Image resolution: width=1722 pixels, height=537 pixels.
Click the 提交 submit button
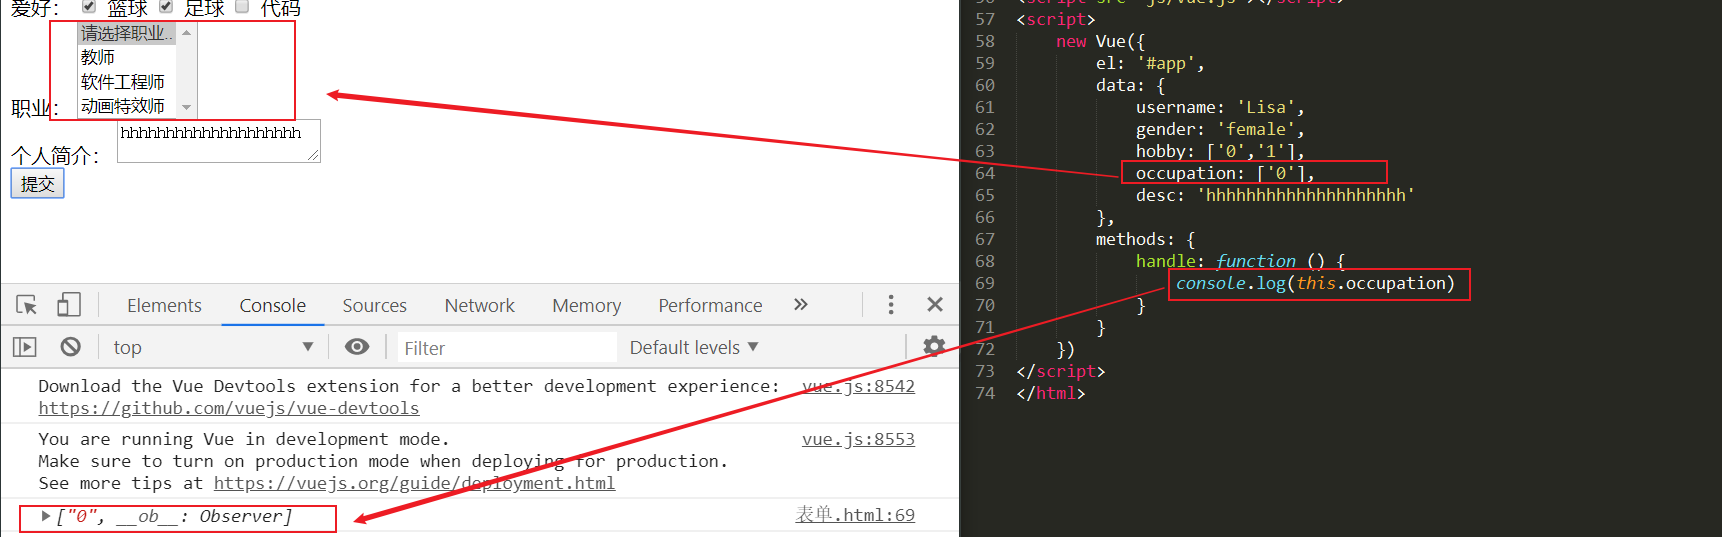[37, 184]
